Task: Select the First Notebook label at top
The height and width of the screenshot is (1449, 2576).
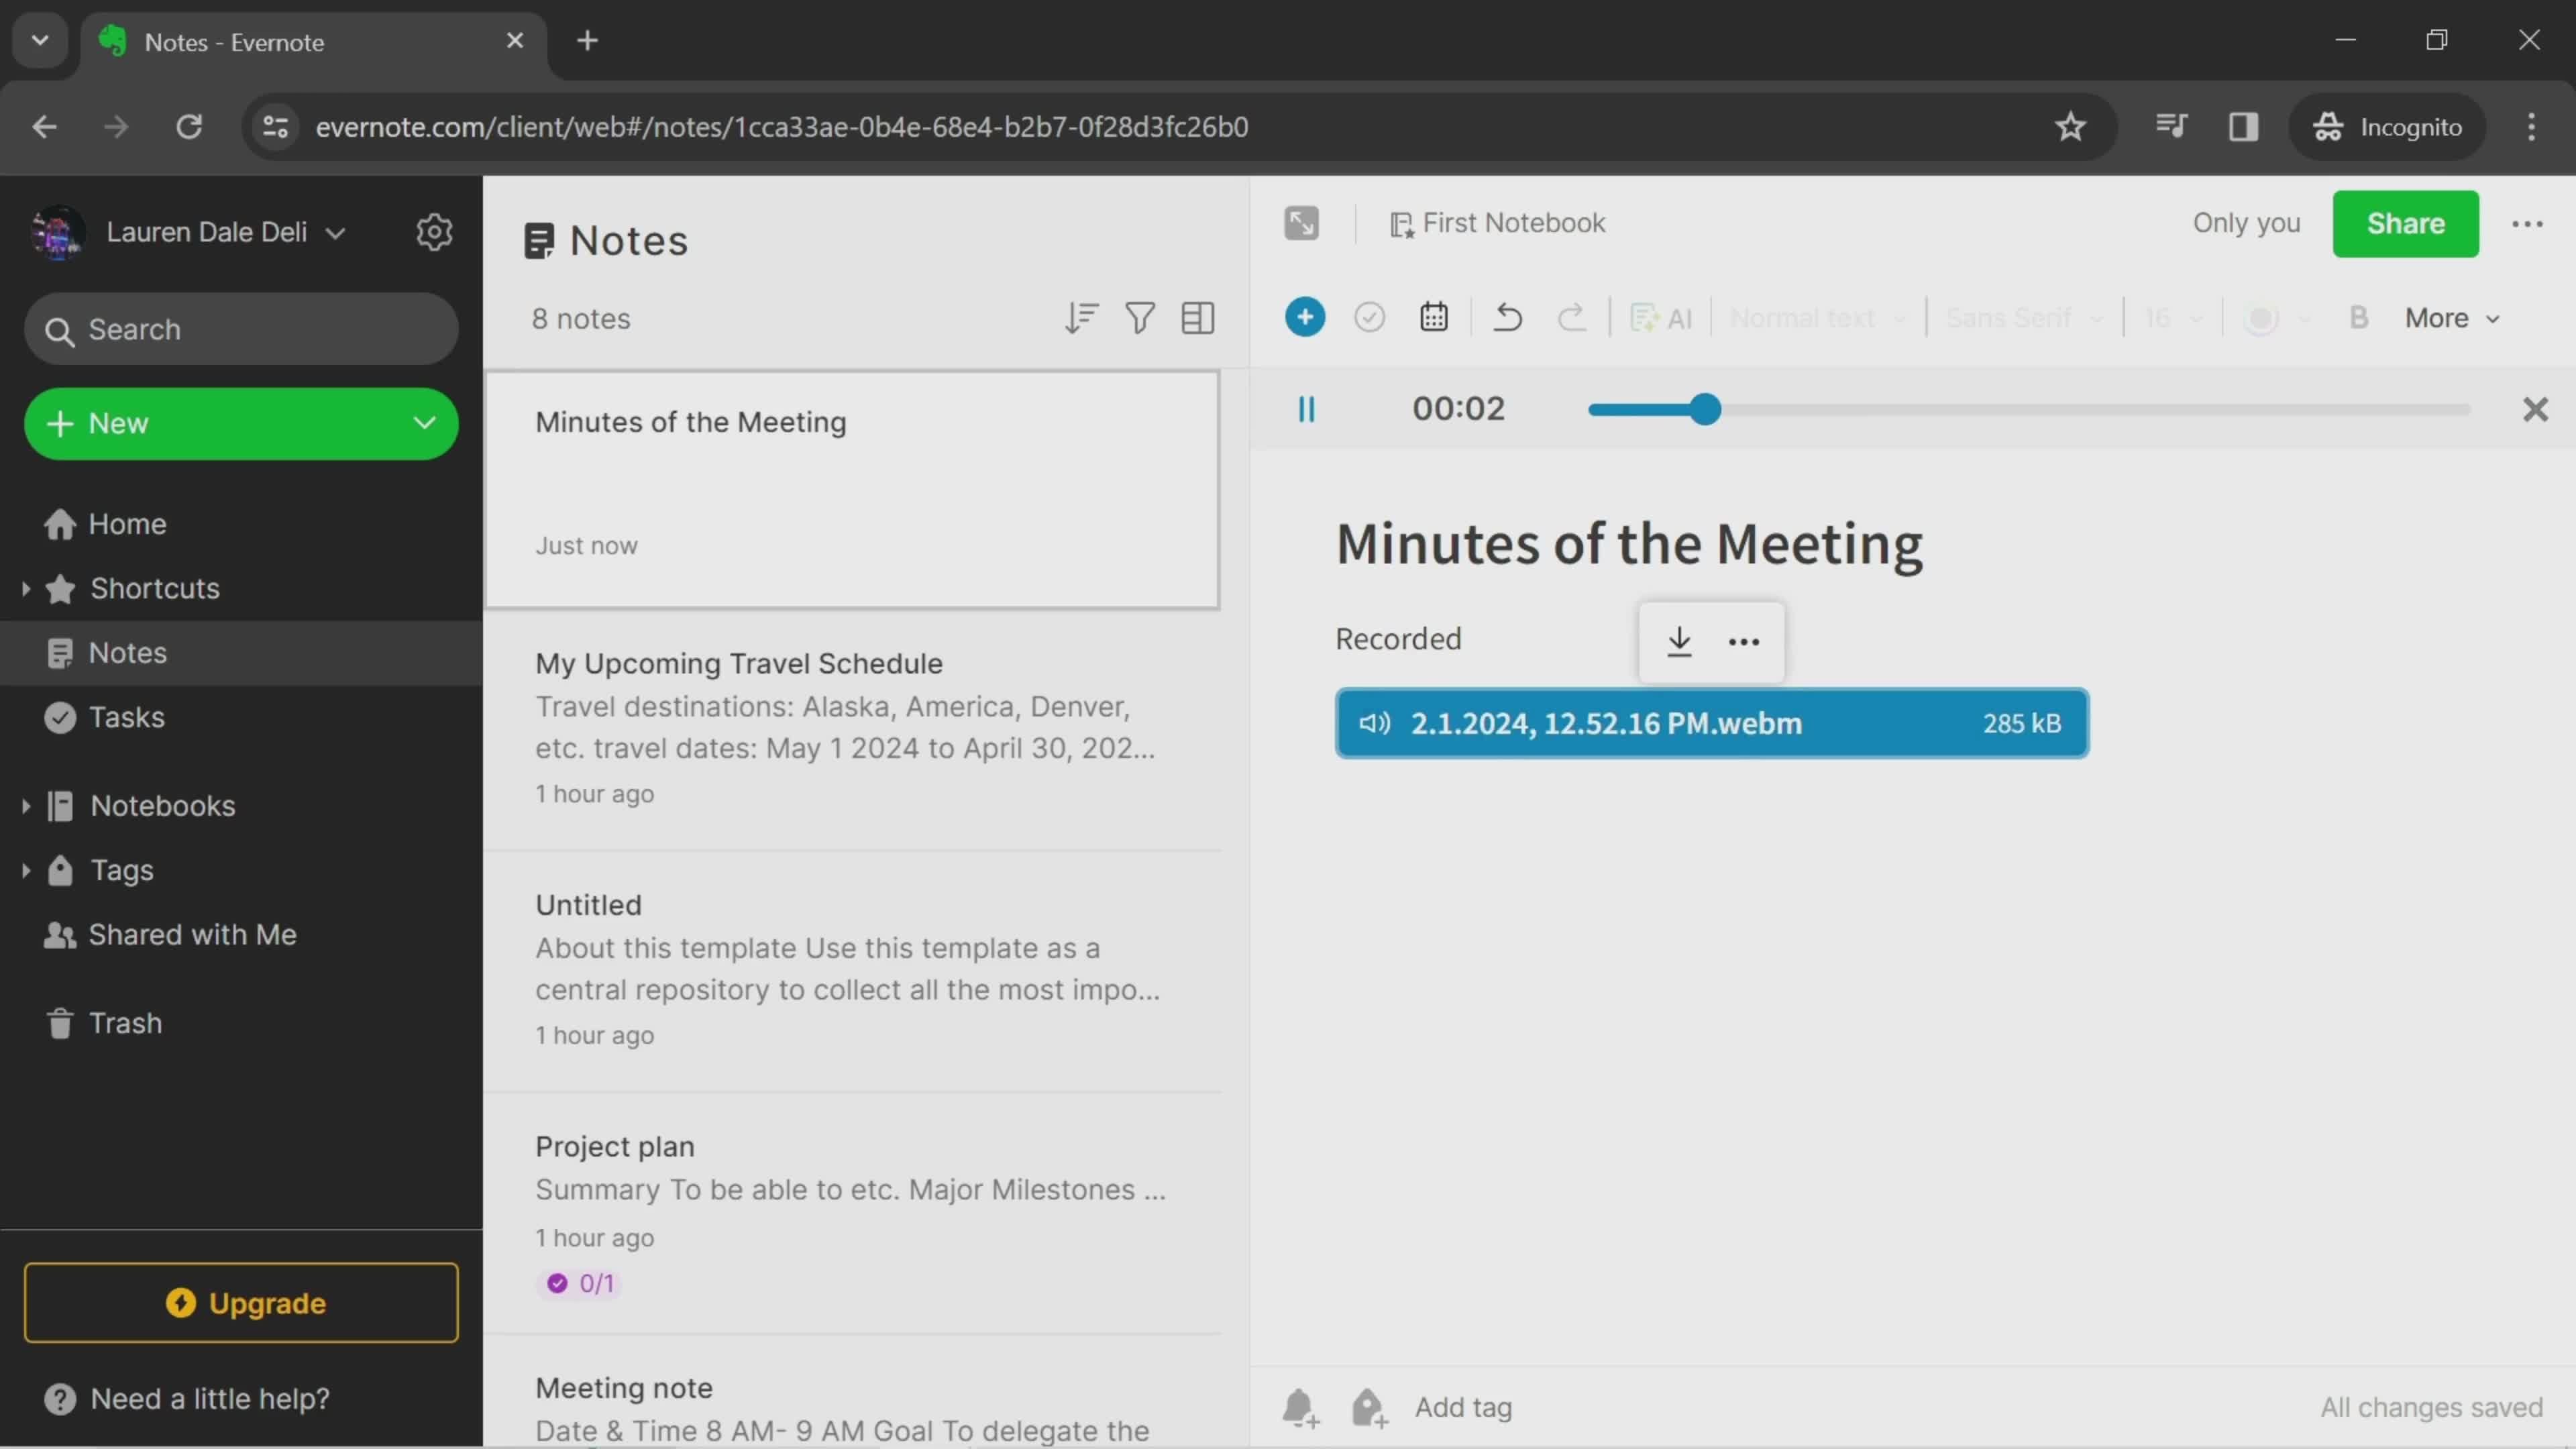Action: [1513, 223]
